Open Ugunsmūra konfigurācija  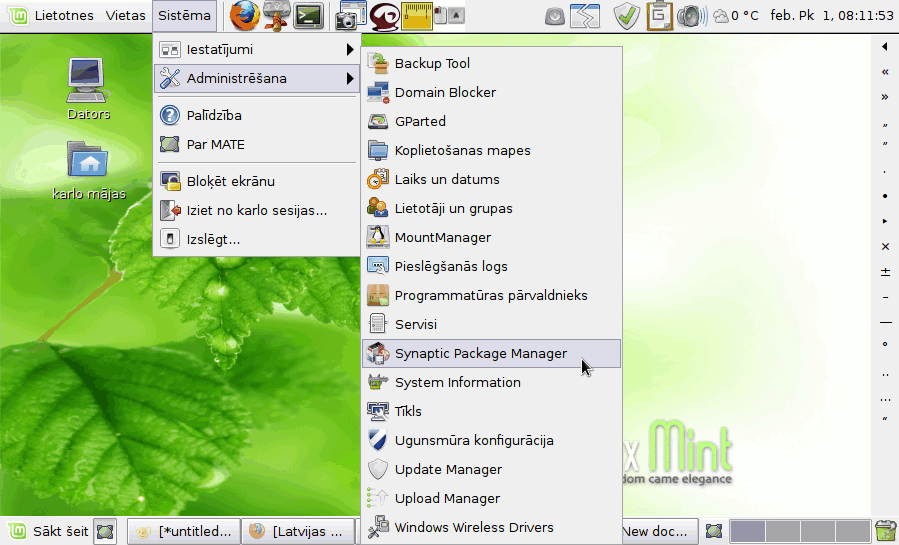[x=491, y=441]
